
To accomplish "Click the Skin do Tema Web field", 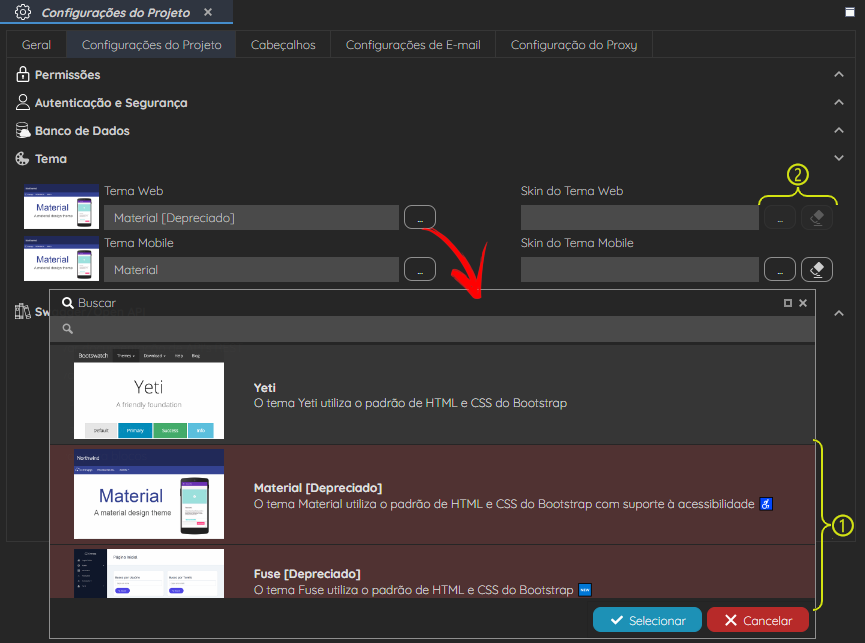I will point(640,217).
